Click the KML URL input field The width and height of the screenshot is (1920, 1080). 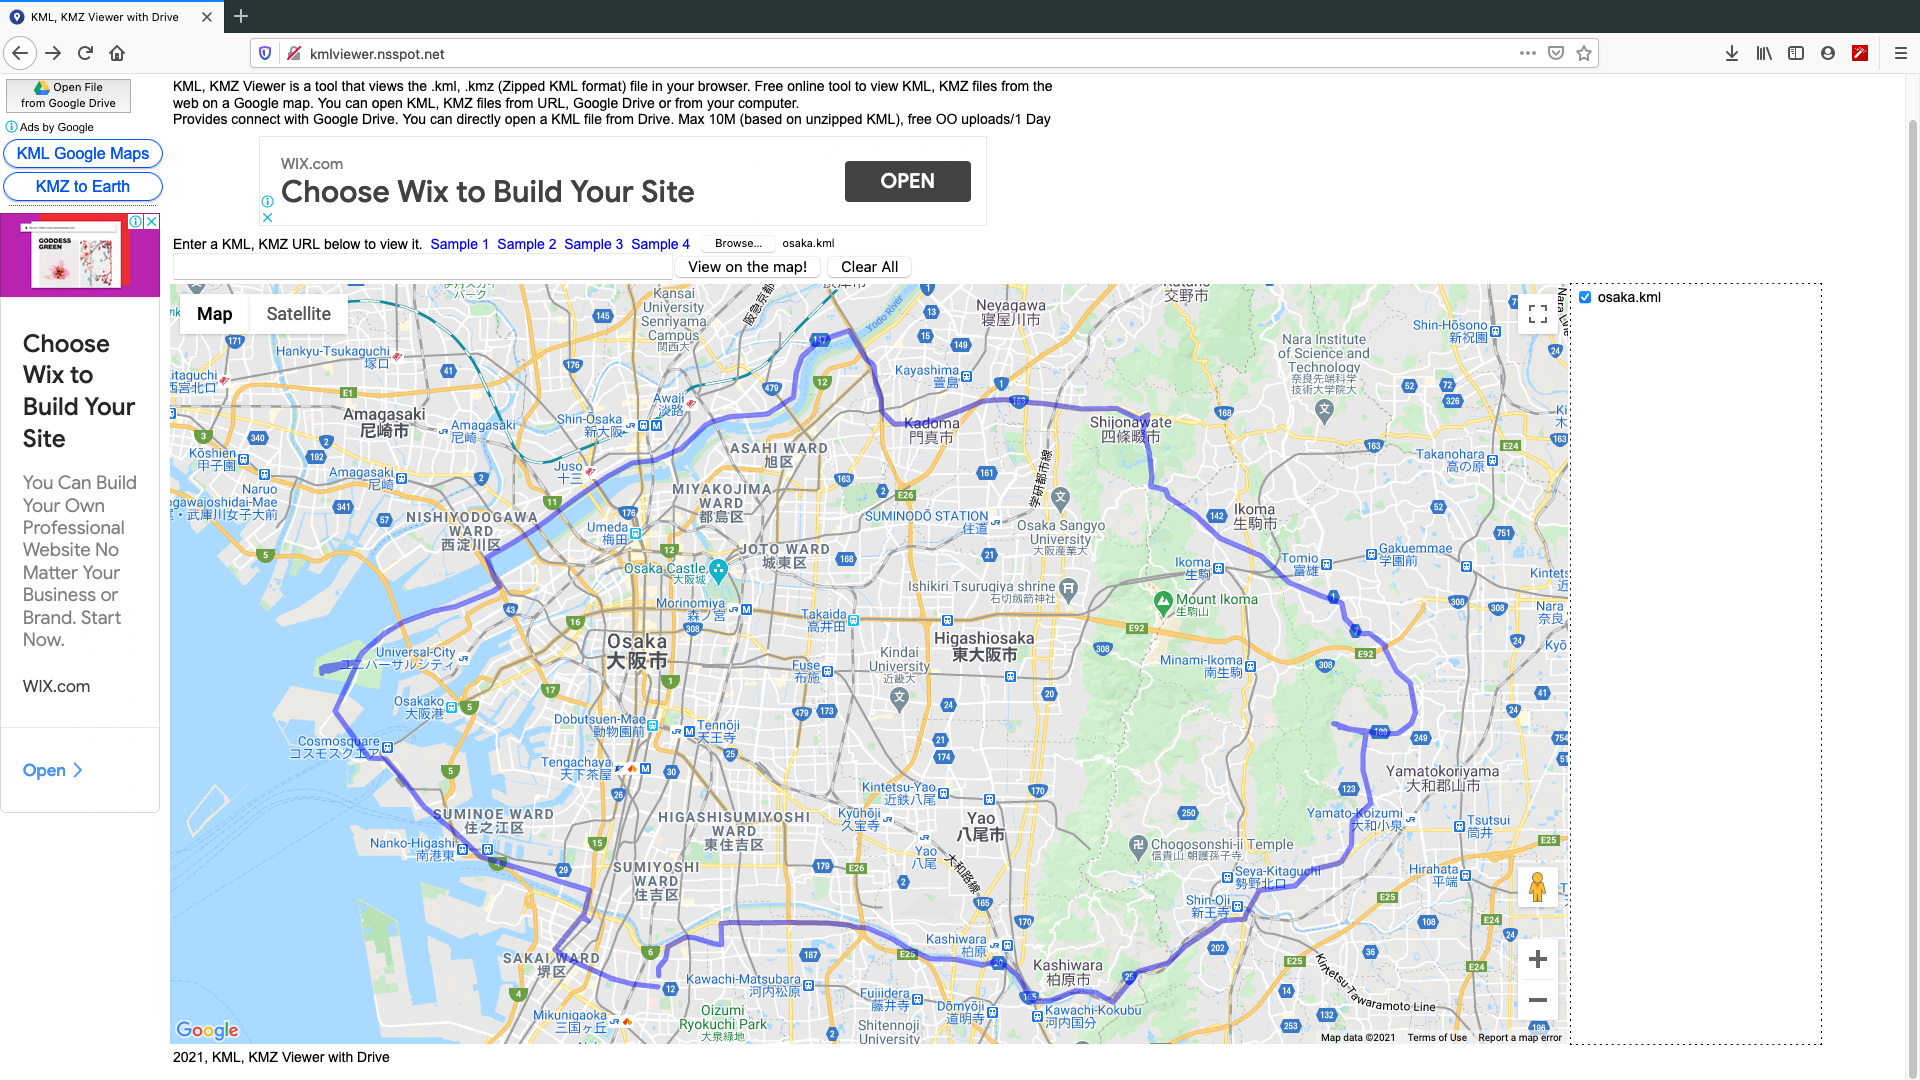click(422, 267)
